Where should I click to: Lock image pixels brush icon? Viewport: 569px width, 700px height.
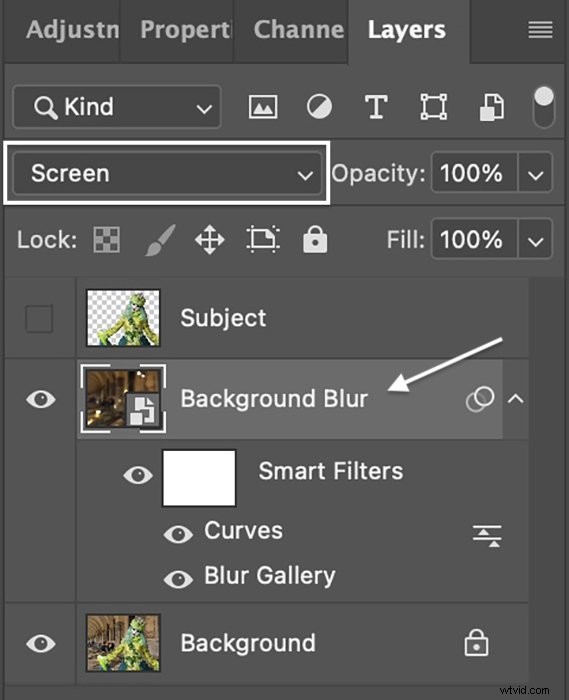pos(159,240)
